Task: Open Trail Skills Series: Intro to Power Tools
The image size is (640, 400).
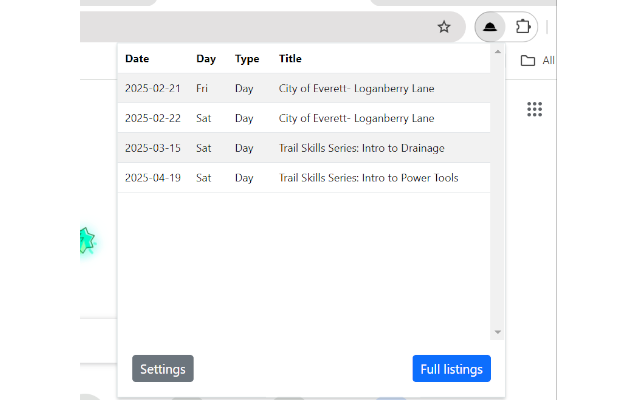Action: [366, 178]
